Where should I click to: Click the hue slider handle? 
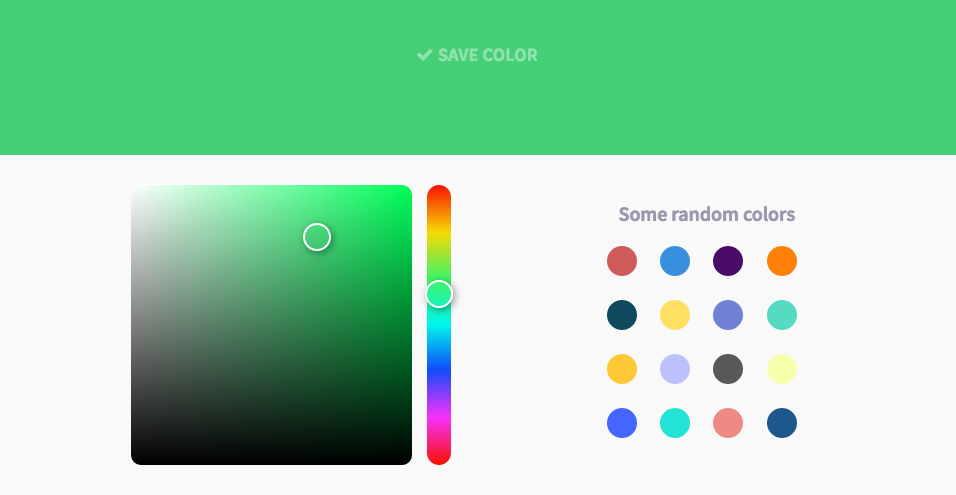pos(439,294)
